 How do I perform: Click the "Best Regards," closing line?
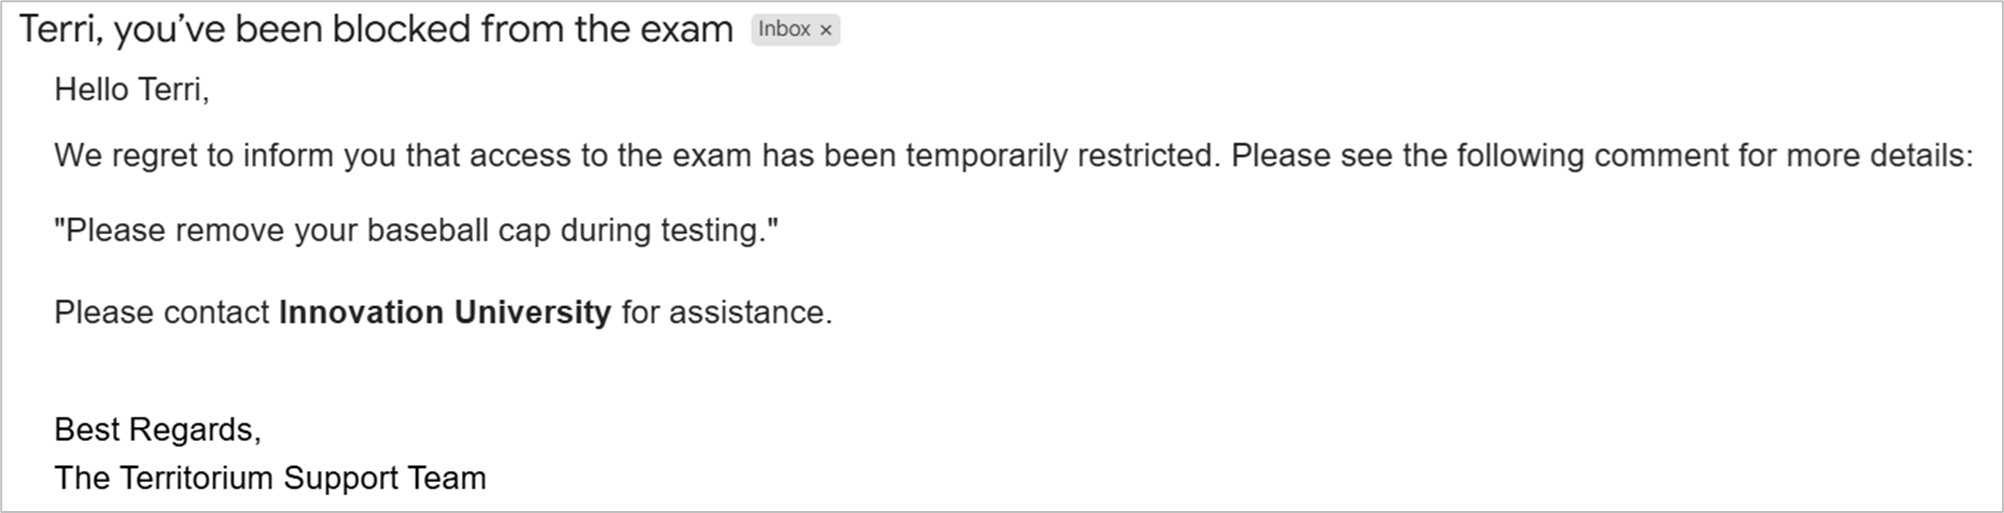click(x=157, y=429)
